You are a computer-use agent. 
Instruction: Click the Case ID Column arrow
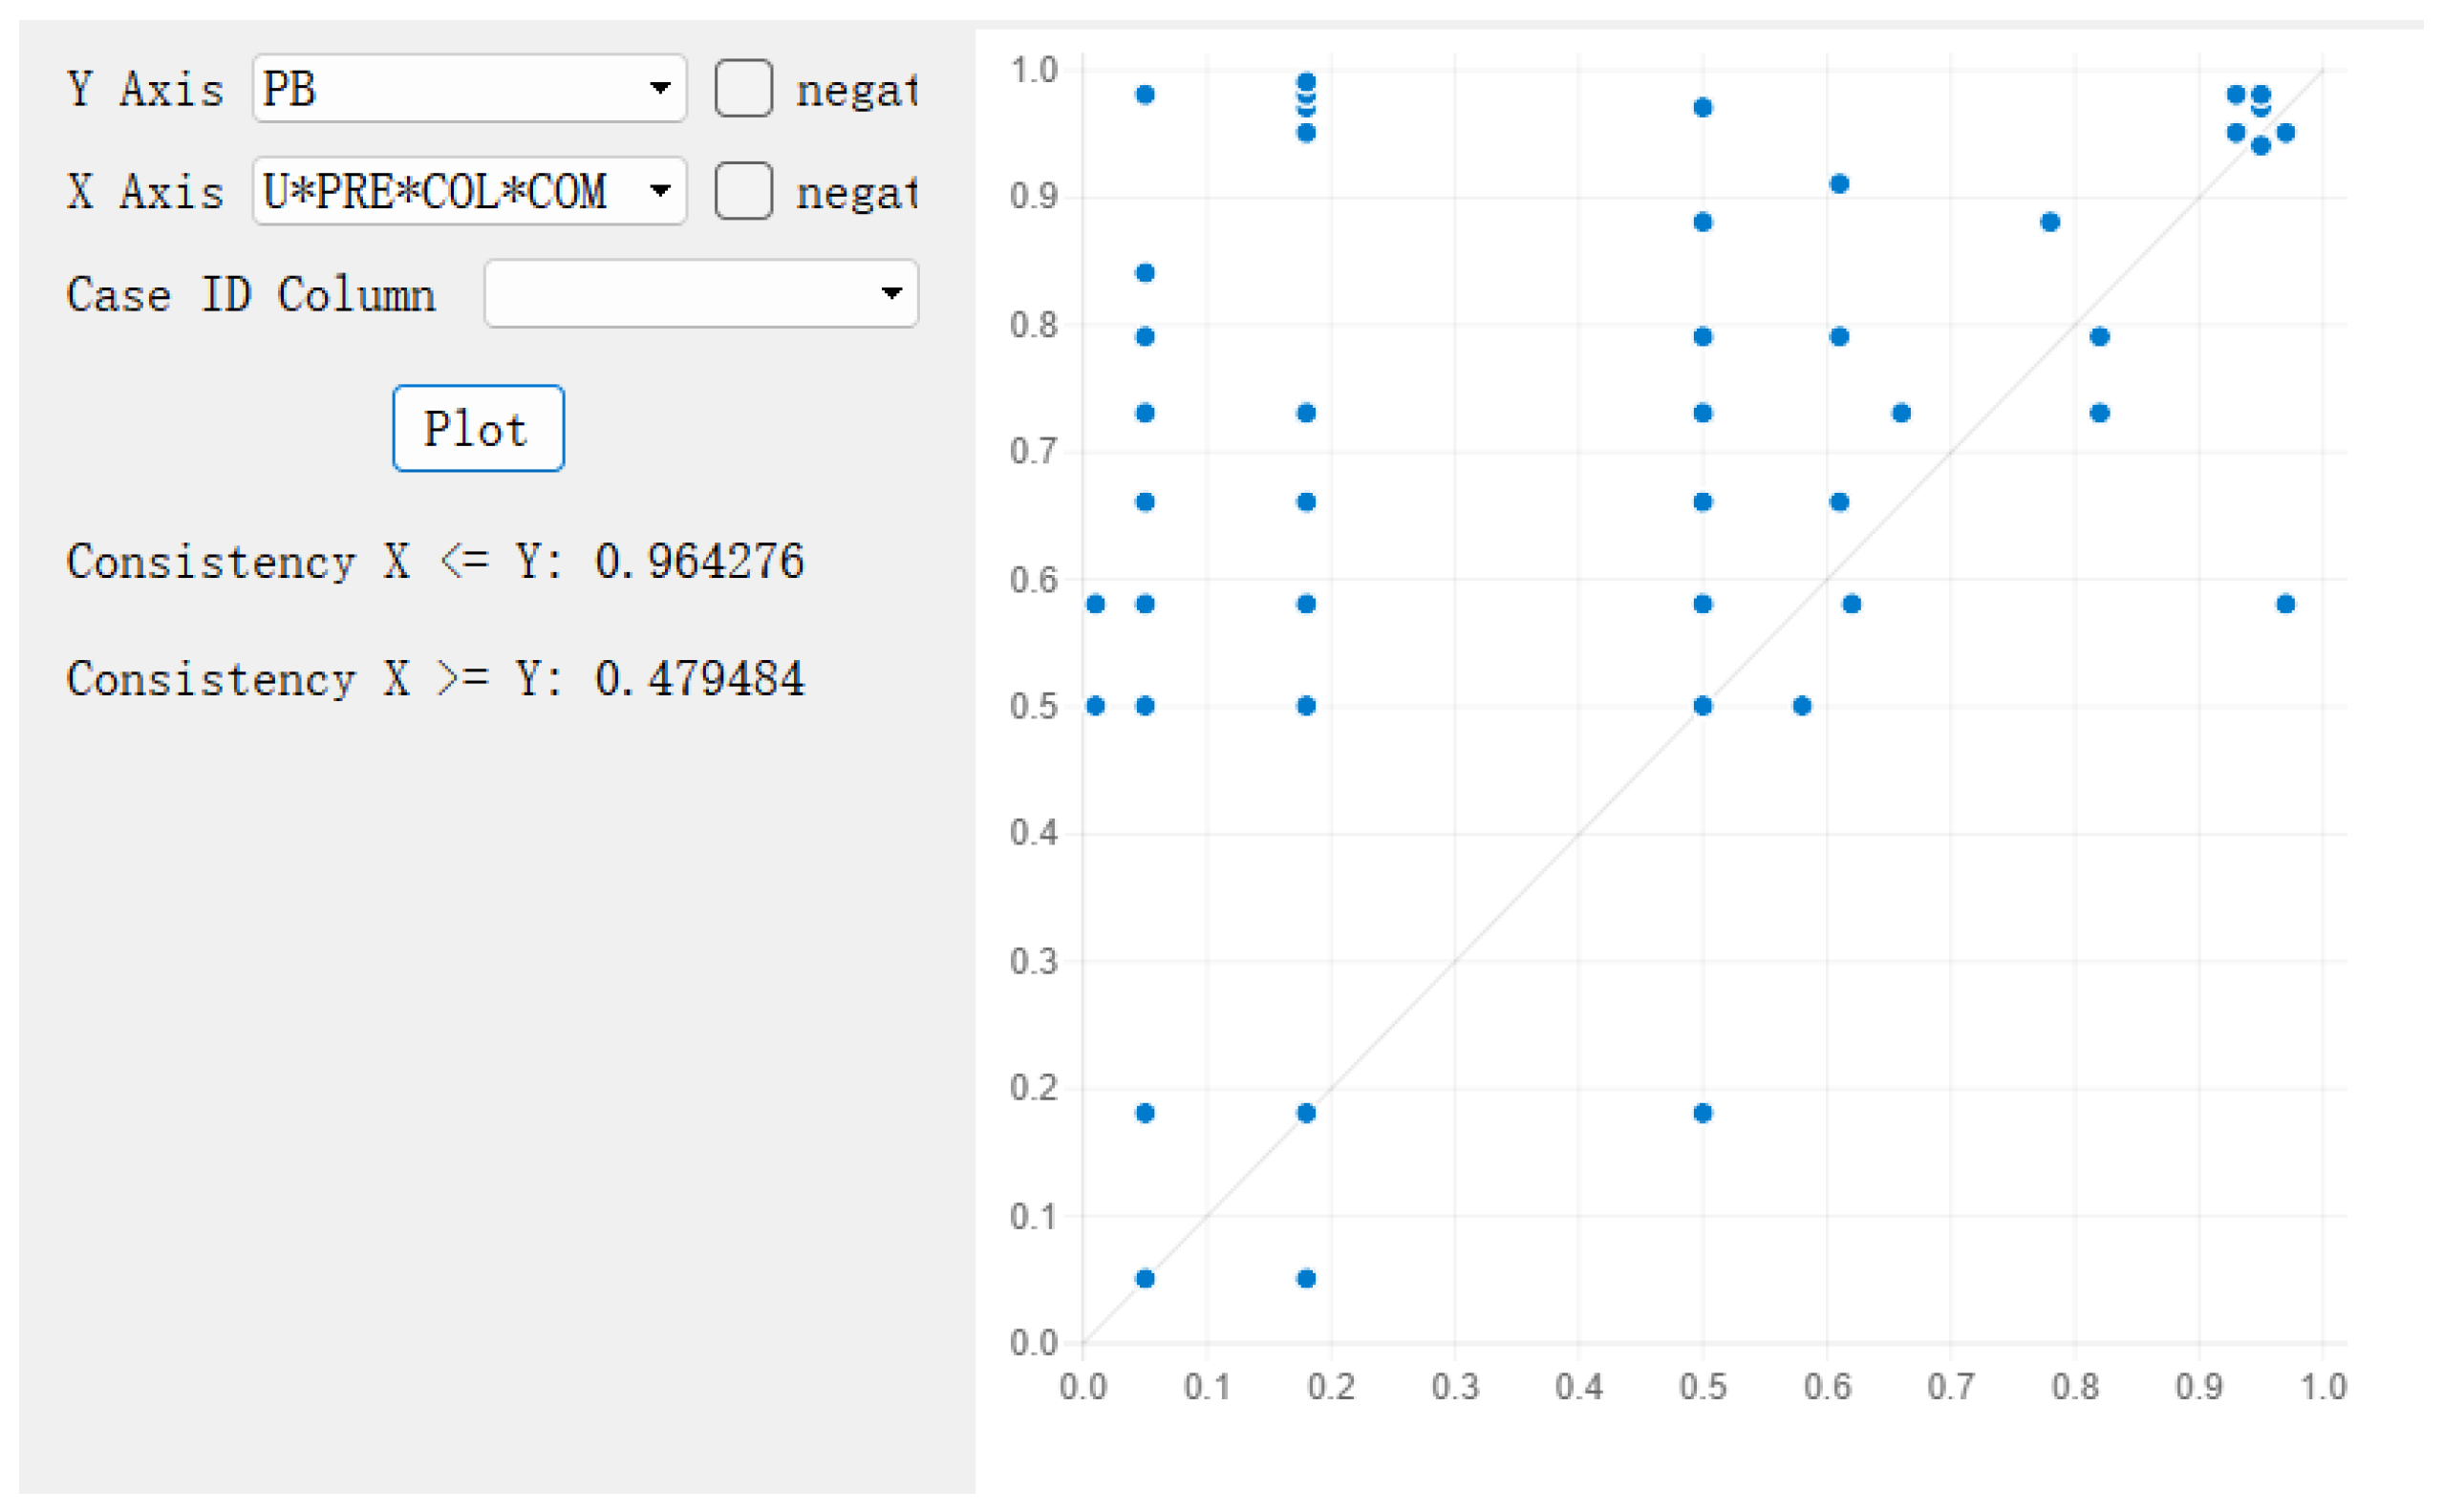[x=891, y=294]
